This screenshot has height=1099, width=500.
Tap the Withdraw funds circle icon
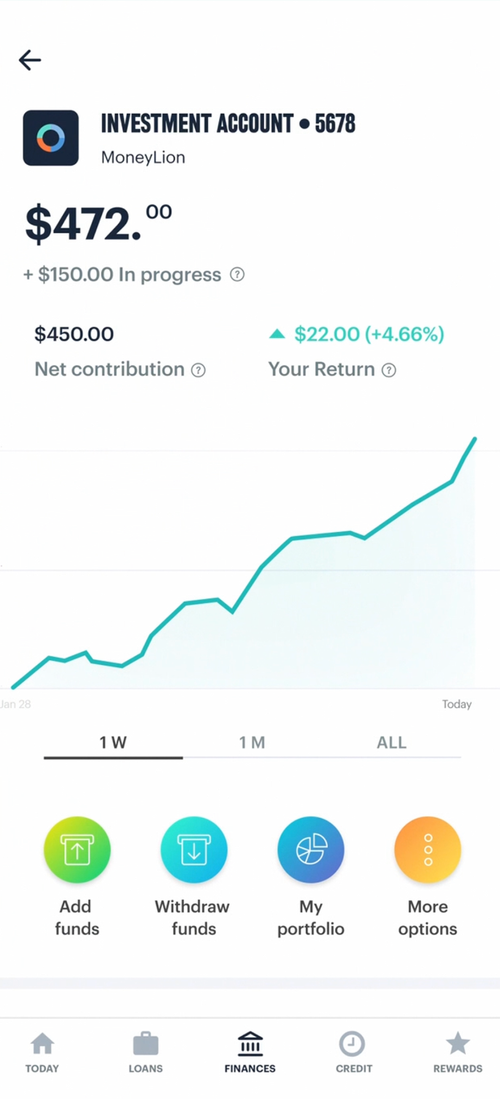coord(194,849)
